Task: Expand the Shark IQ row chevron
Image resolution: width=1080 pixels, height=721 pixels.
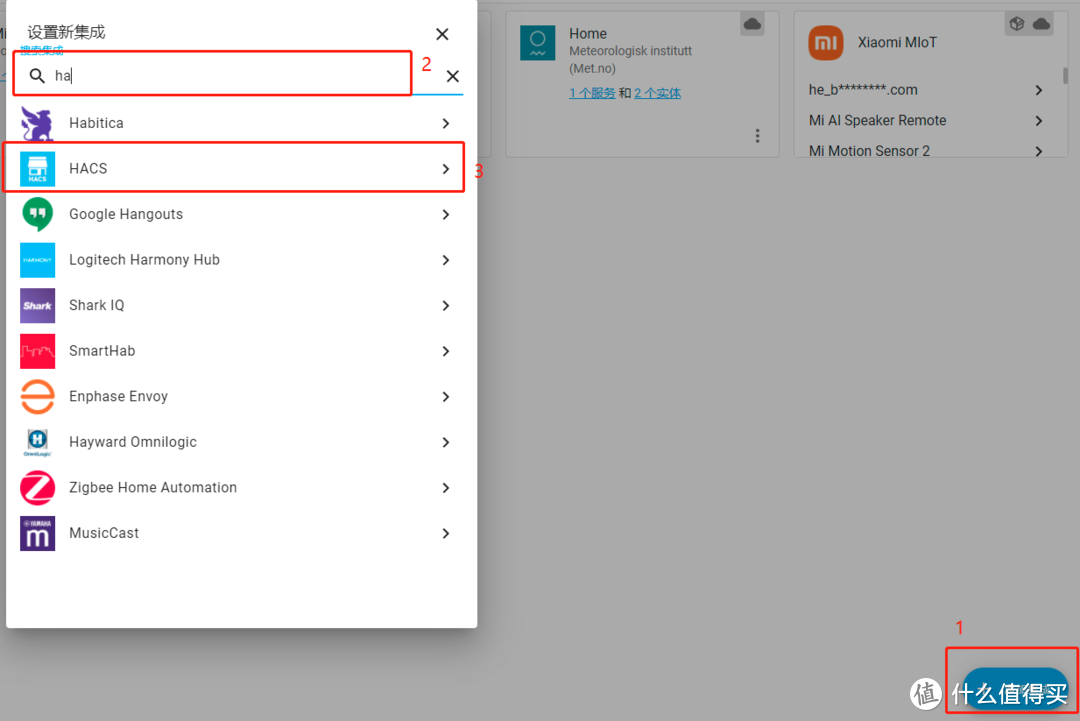Action: click(x=446, y=305)
